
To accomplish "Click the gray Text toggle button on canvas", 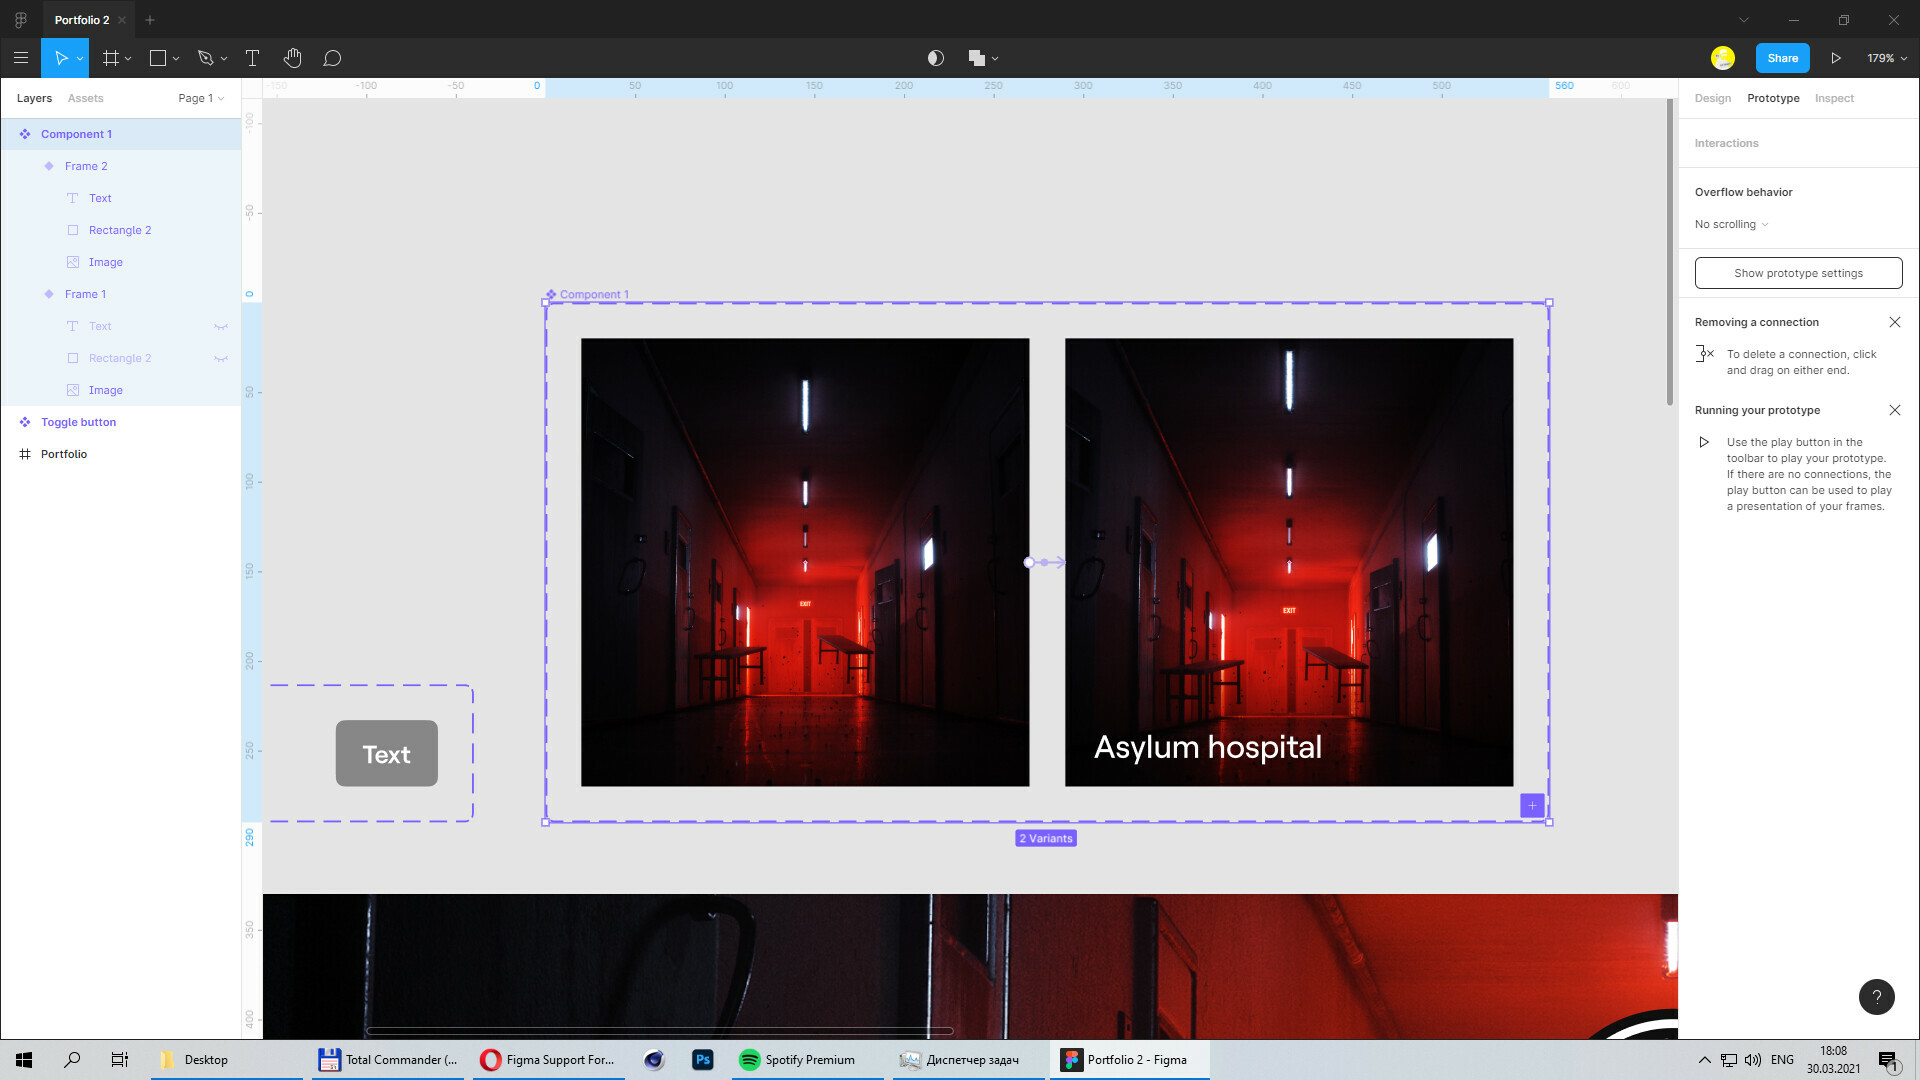I will point(386,753).
